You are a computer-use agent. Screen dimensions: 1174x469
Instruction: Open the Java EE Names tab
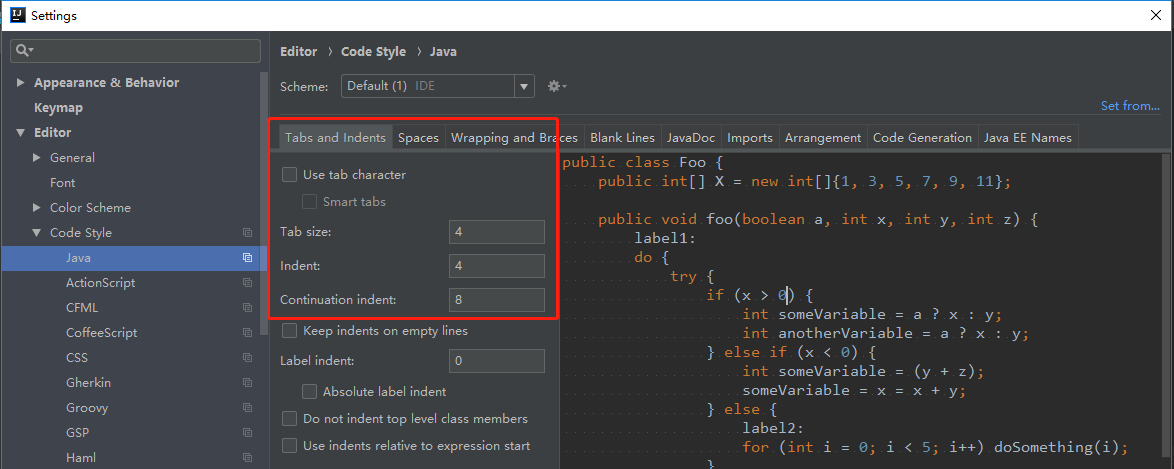(1028, 138)
